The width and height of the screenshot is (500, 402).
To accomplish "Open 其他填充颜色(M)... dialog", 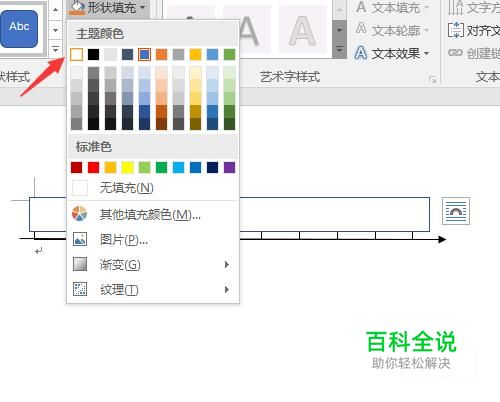I will pos(153,214).
